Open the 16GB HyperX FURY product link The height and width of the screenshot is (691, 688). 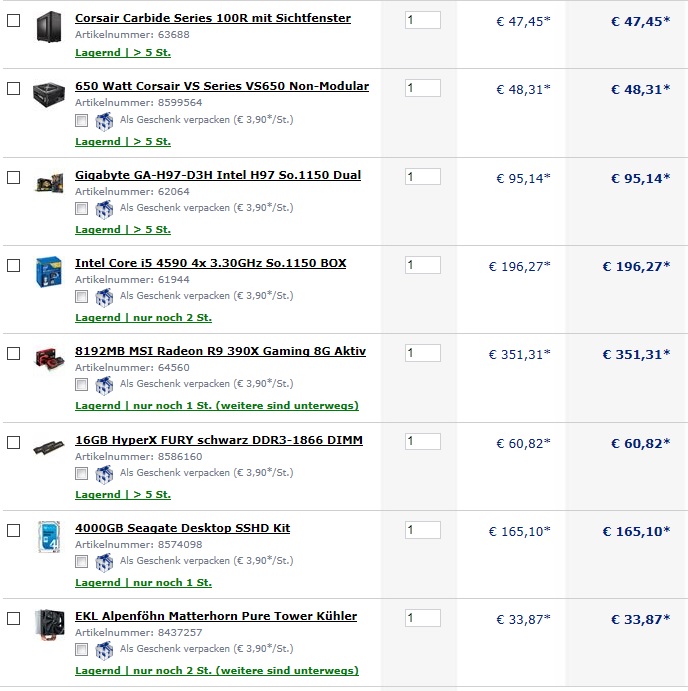[218, 440]
